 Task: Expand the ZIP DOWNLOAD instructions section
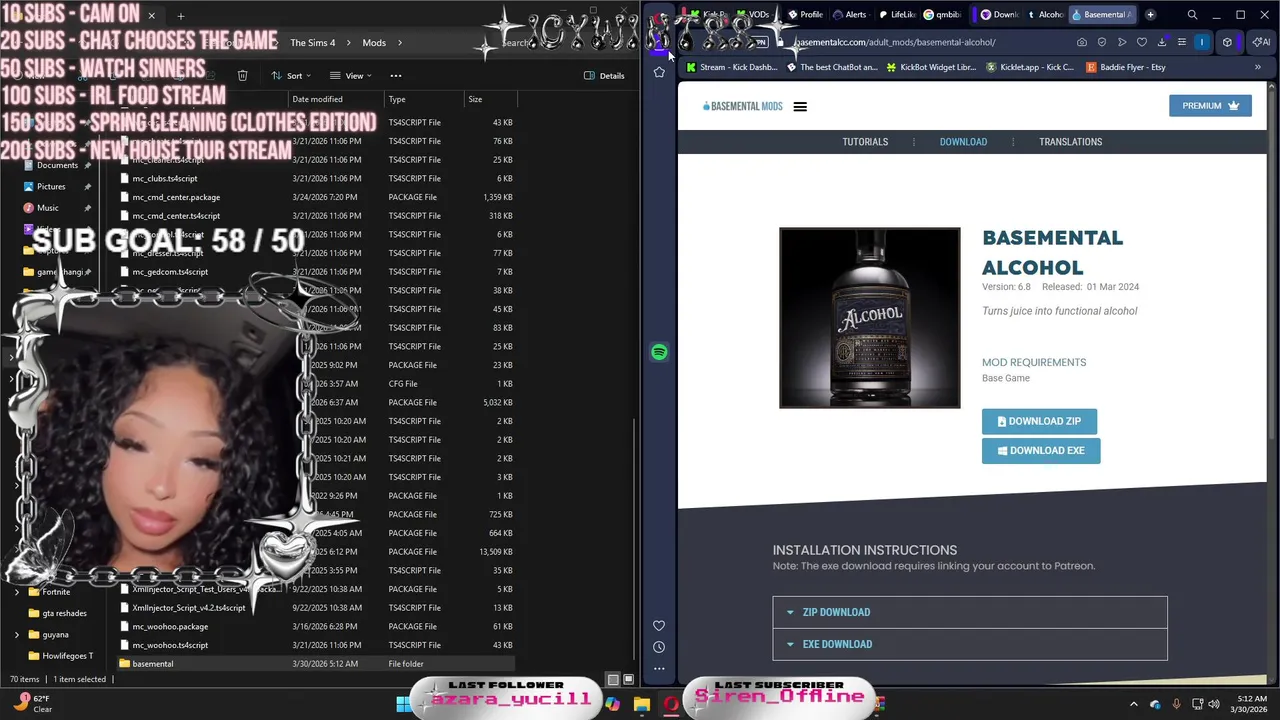point(969,612)
